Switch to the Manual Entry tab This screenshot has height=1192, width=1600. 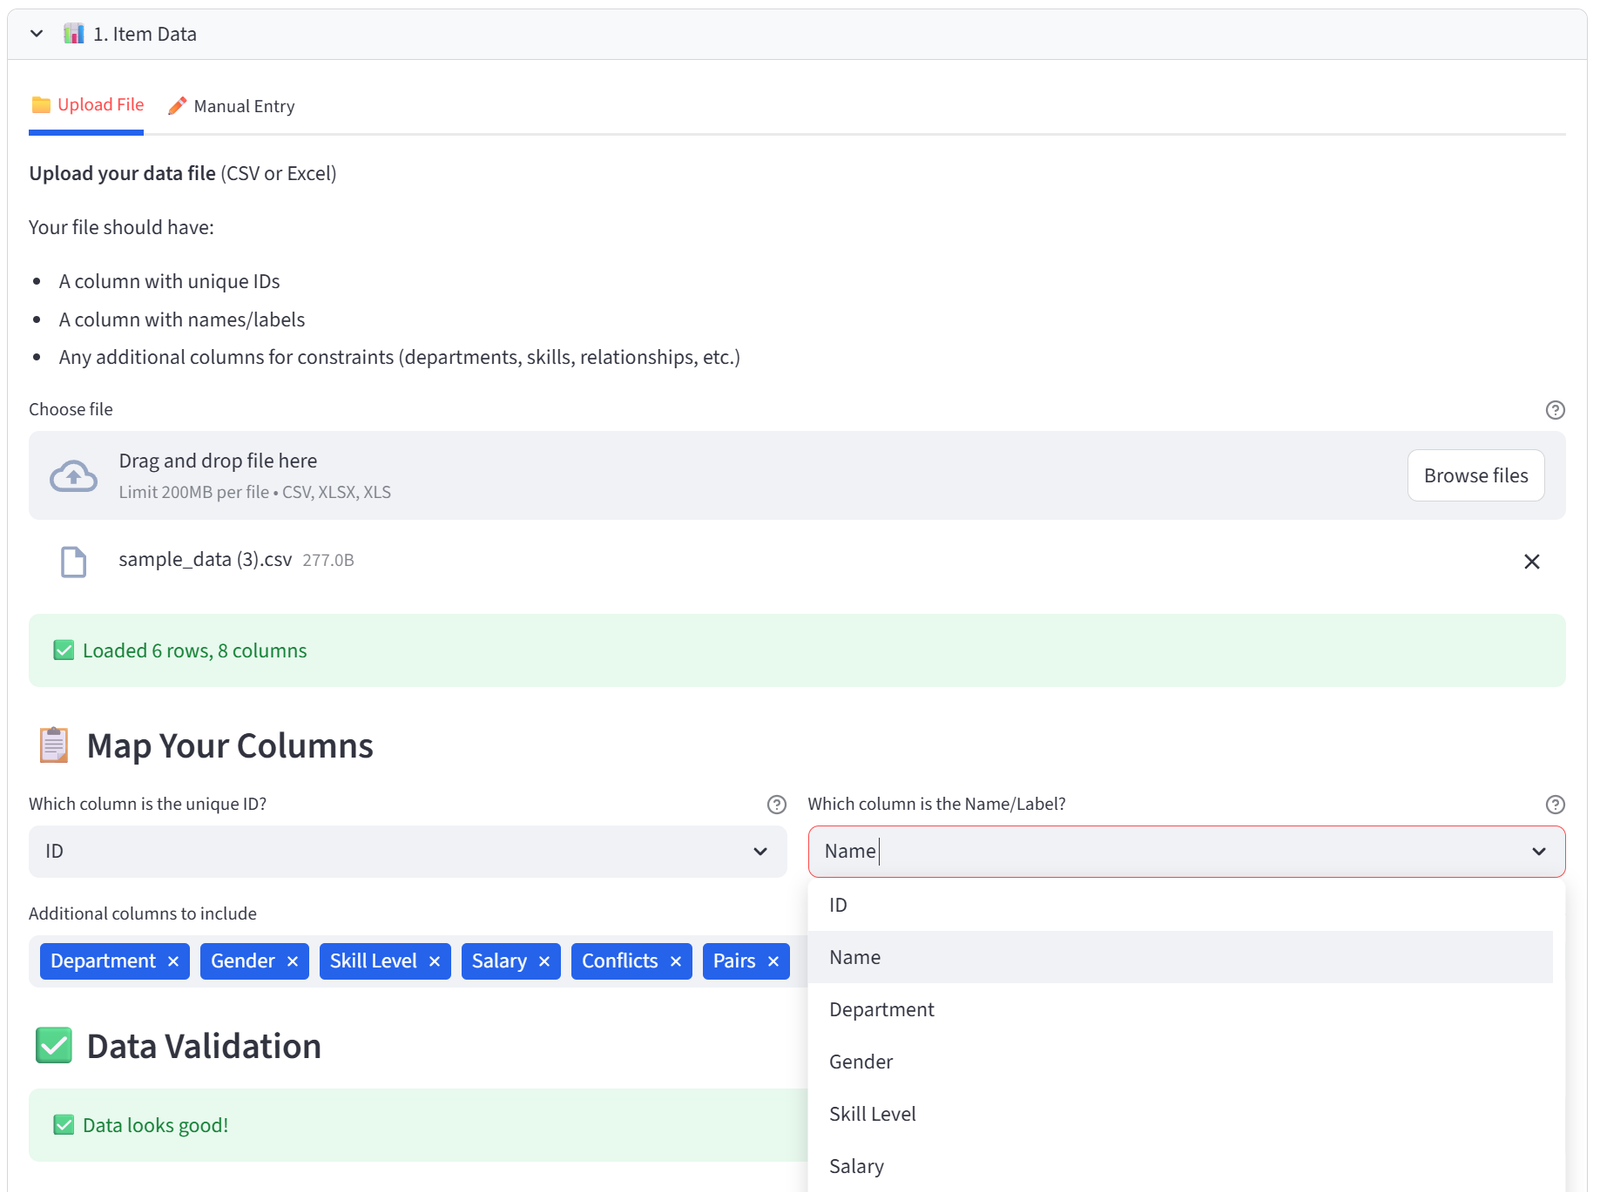232,106
